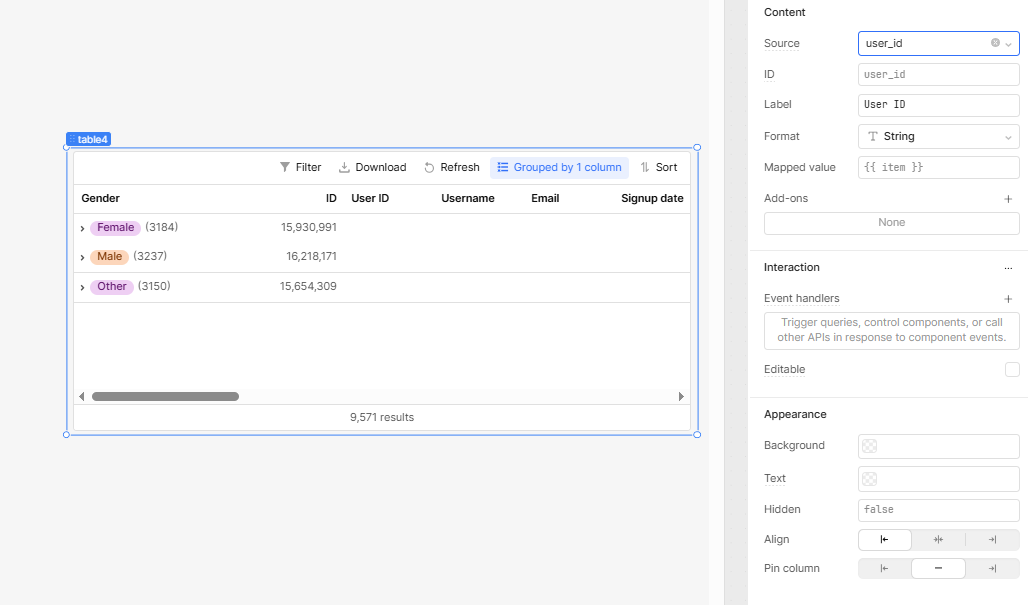Clear the Source field value

pyautogui.click(x=995, y=43)
